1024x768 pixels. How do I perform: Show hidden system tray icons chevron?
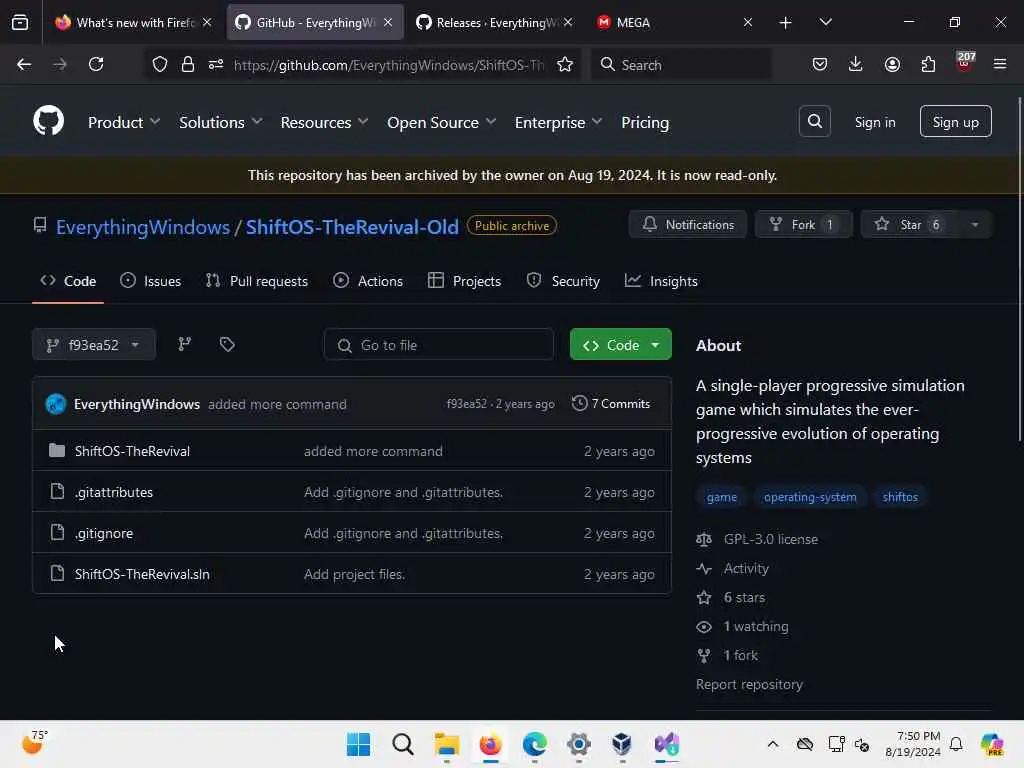tap(773, 744)
